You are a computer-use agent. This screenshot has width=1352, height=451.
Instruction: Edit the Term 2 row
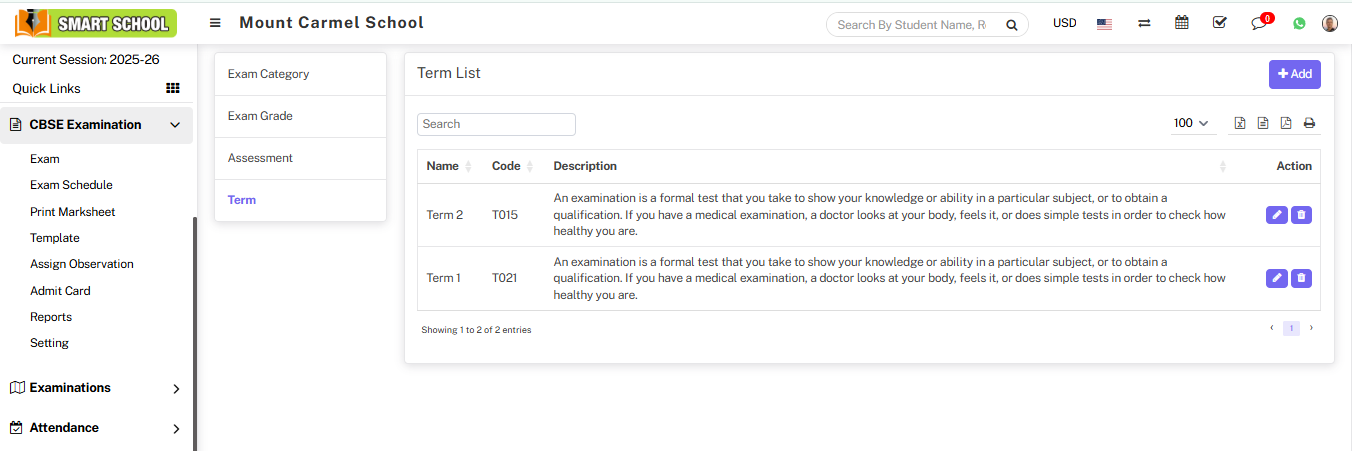click(x=1276, y=215)
